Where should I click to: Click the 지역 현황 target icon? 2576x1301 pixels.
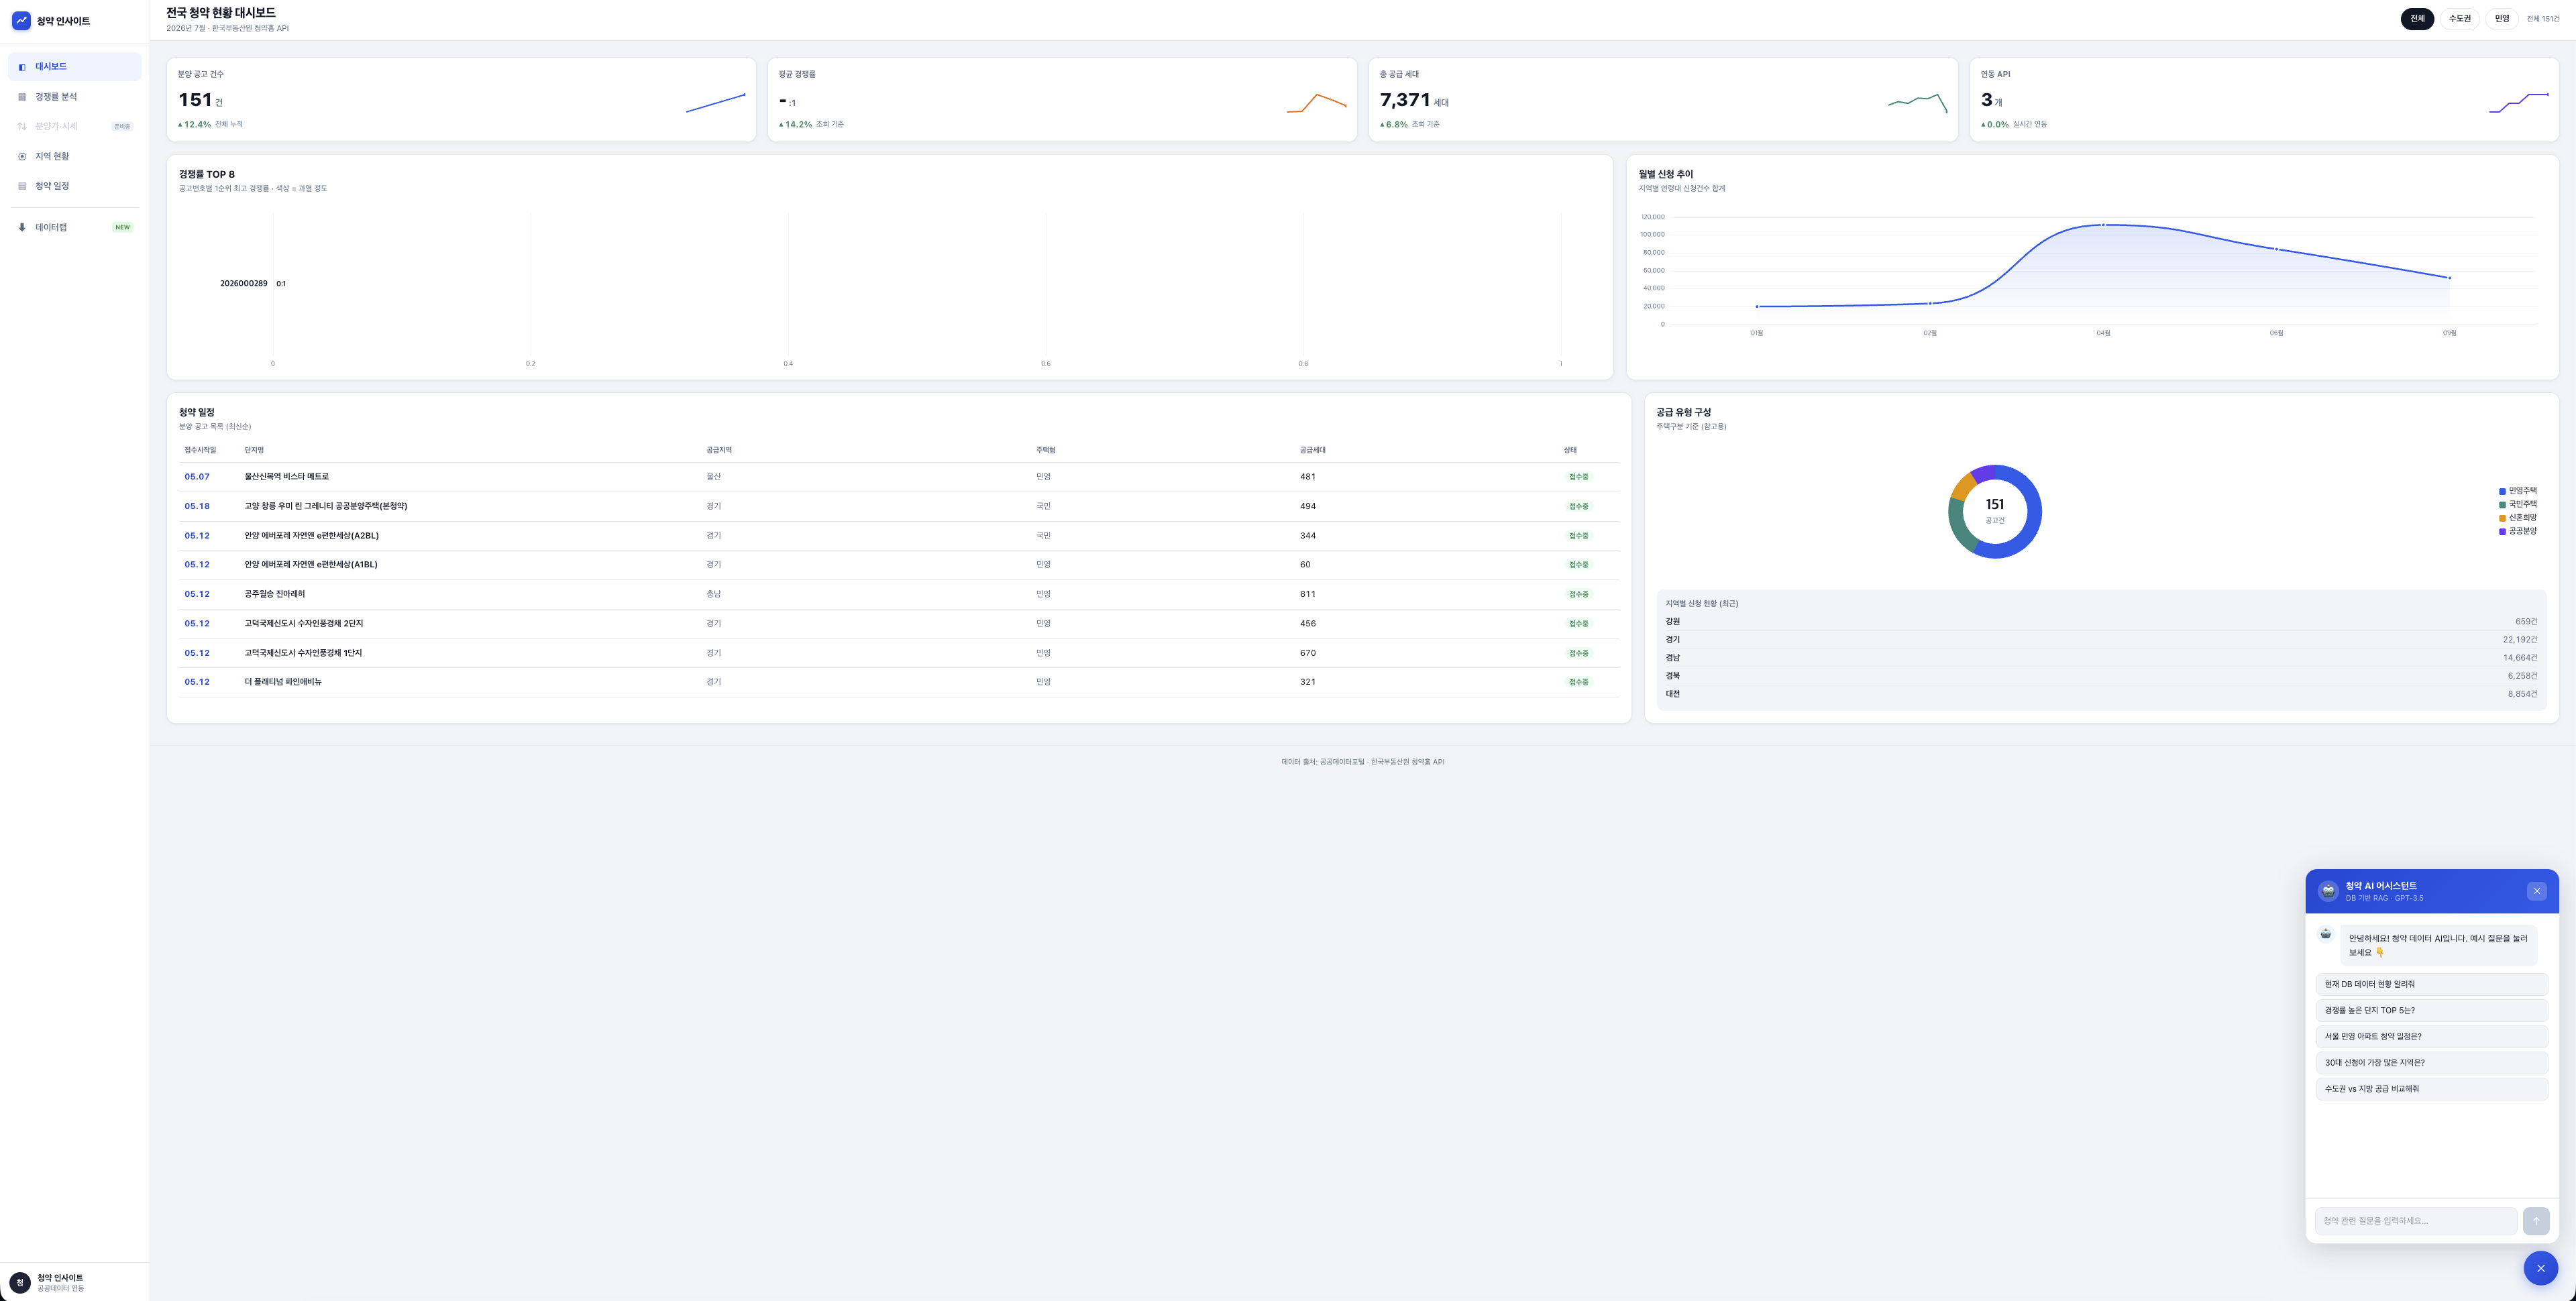coord(22,157)
